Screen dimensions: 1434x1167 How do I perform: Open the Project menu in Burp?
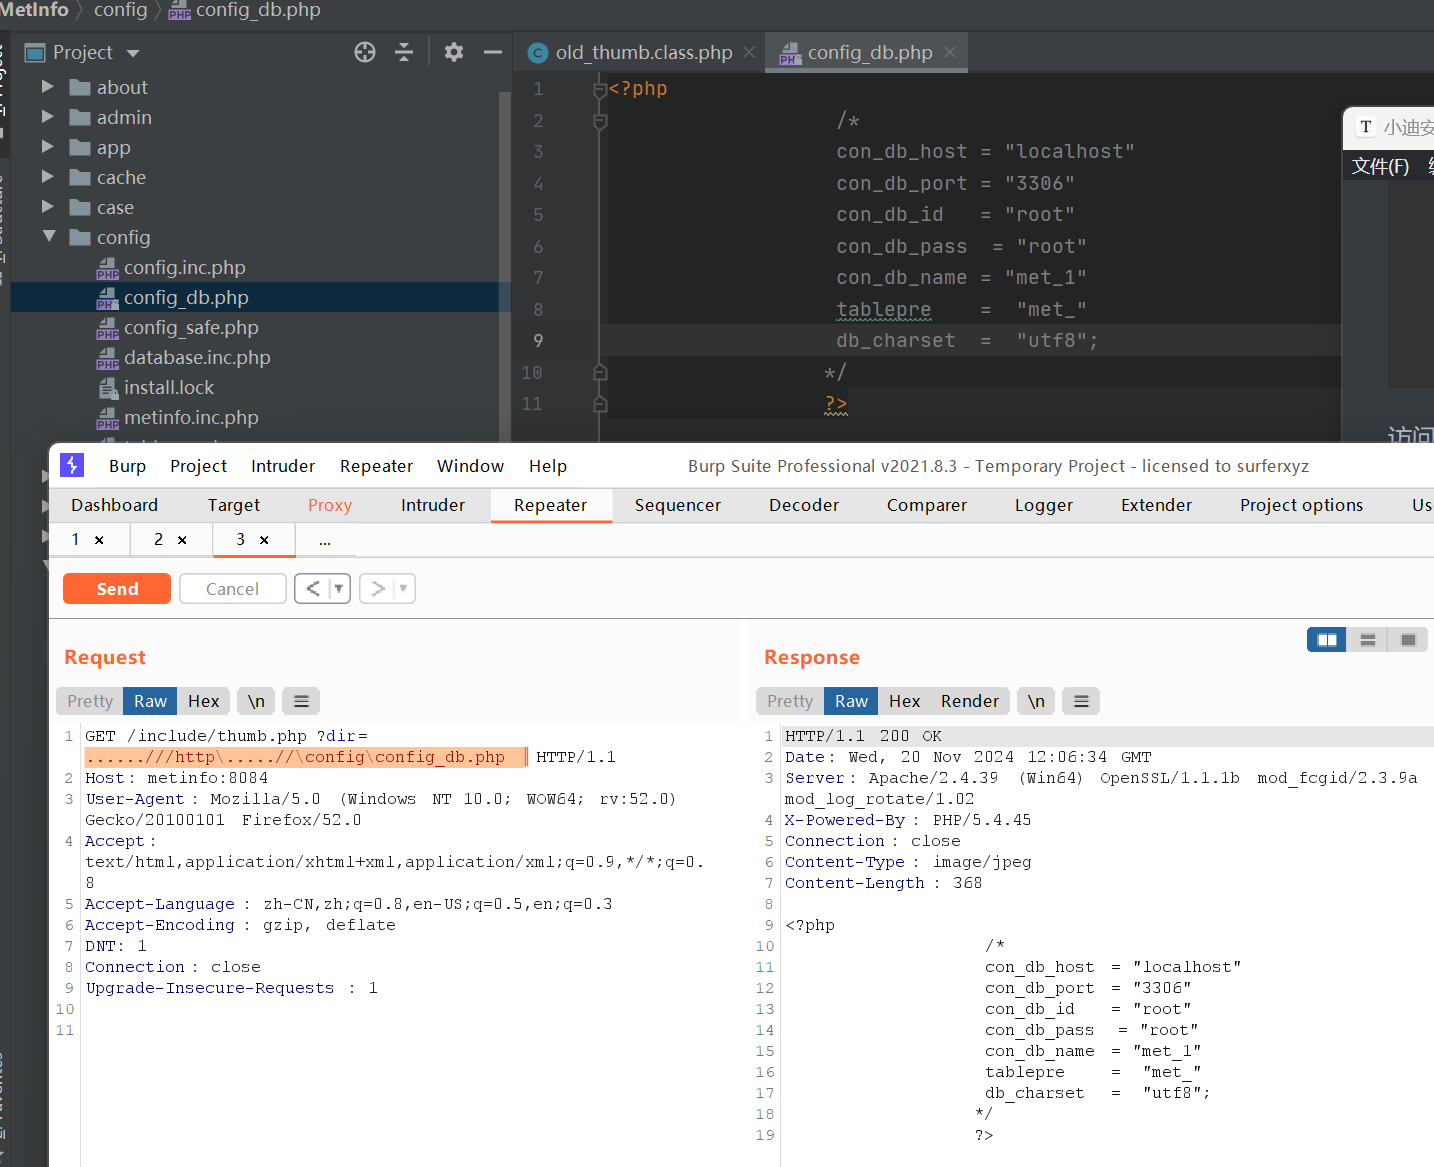[198, 466]
